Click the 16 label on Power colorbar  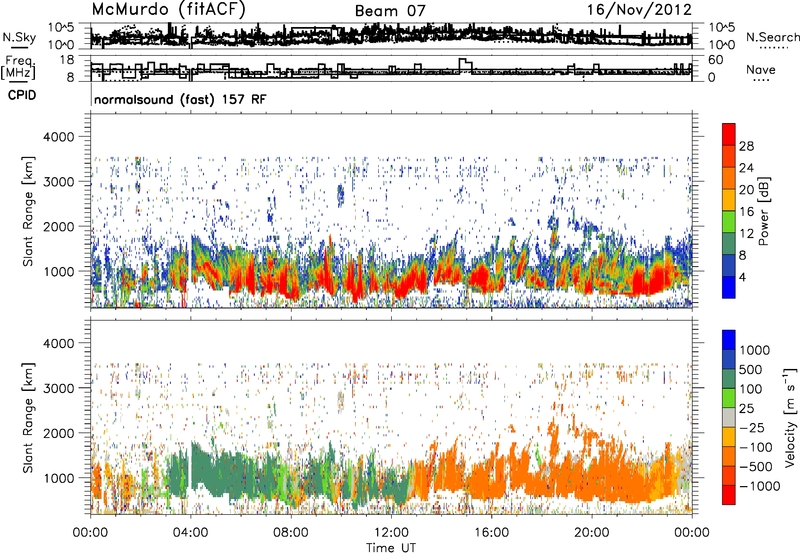tap(746, 212)
